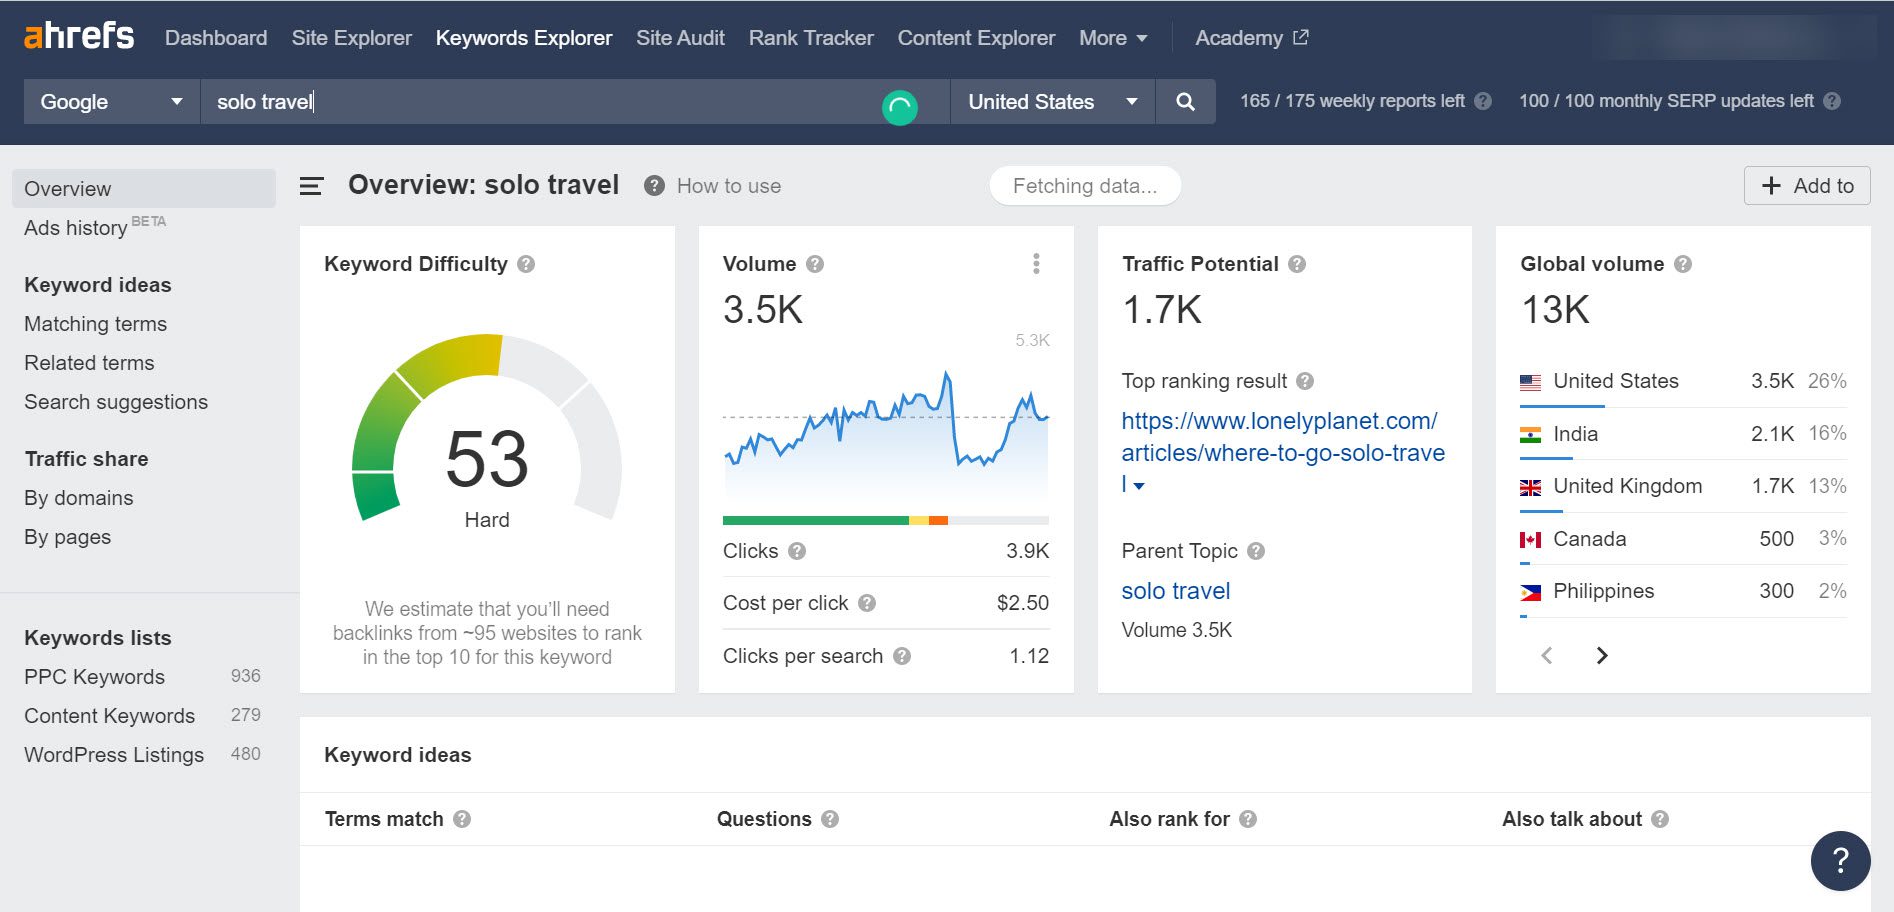
Task: Click the Keyword Difficulty help icon
Action: pos(528,264)
